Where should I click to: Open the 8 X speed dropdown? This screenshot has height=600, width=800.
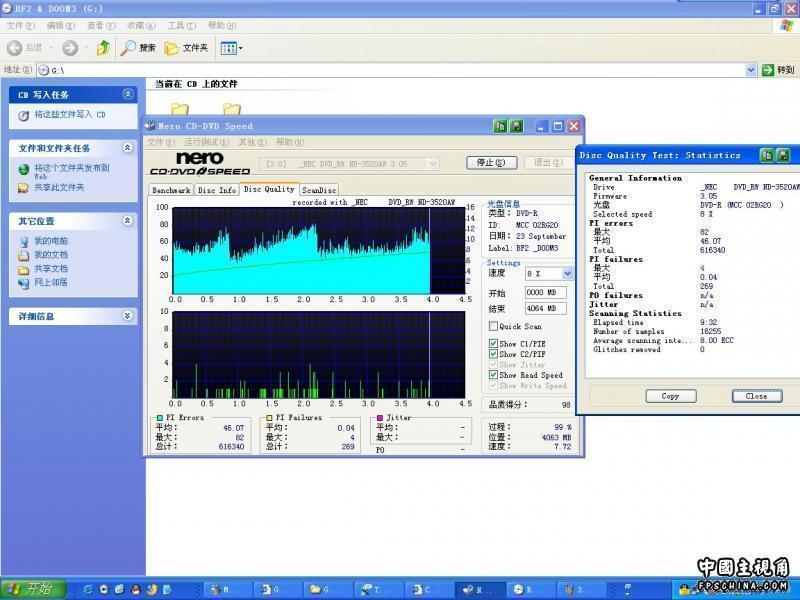[x=567, y=273]
